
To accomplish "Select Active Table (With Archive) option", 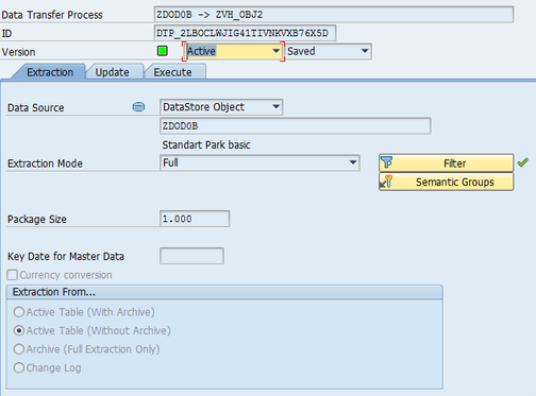I will (19, 312).
